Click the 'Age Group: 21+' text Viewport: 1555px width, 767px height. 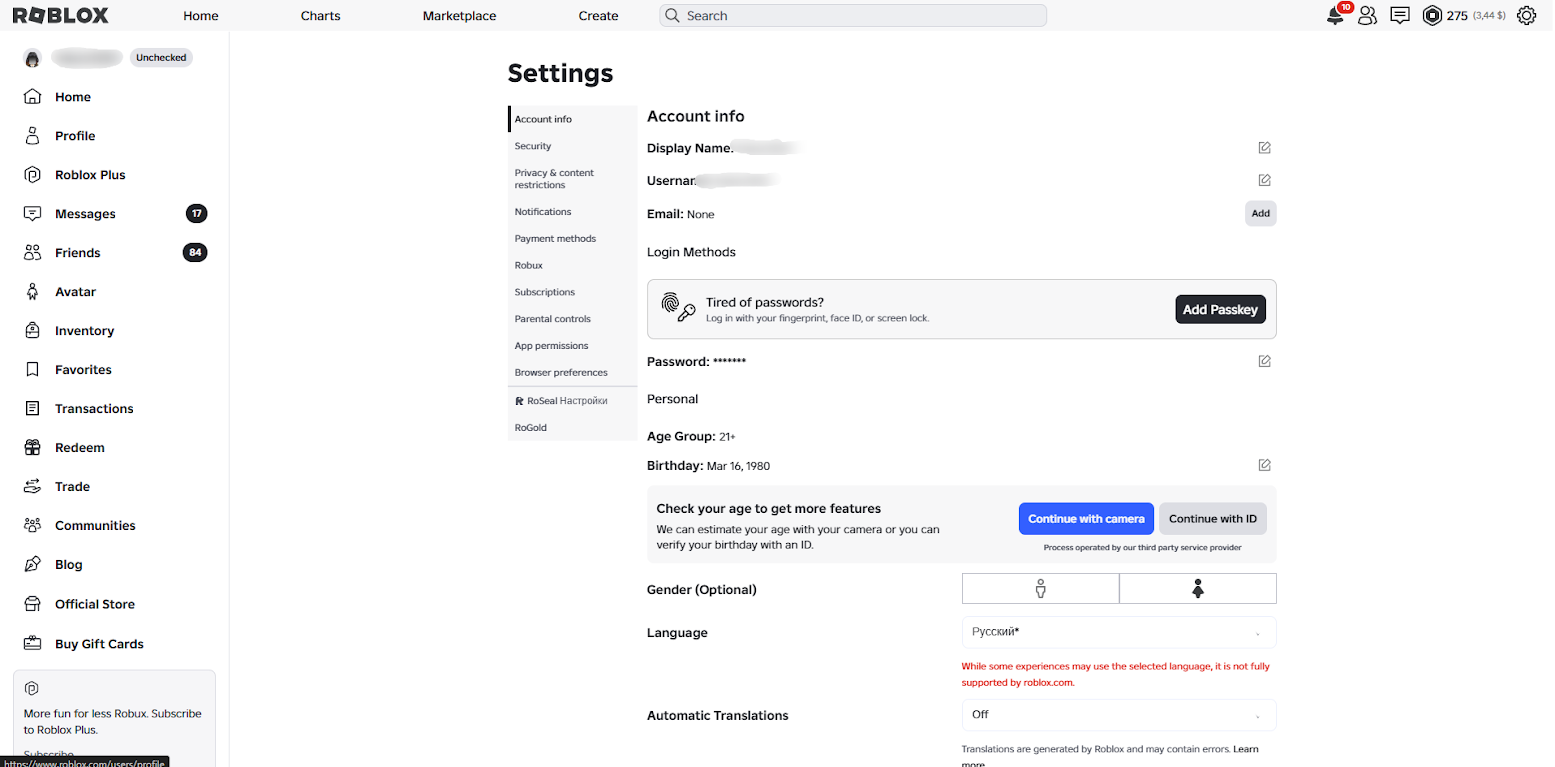coord(691,437)
